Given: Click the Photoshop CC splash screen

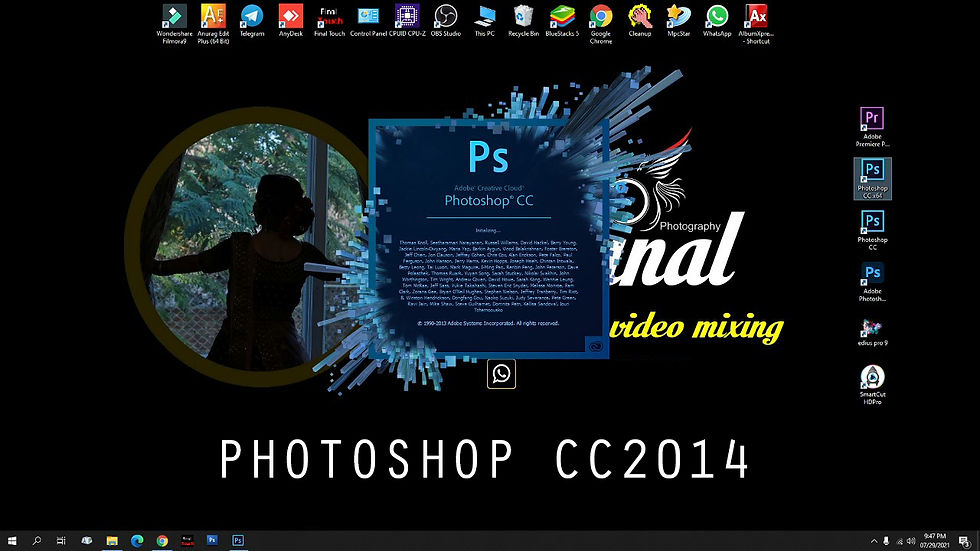Looking at the screenshot, I should click(x=489, y=239).
